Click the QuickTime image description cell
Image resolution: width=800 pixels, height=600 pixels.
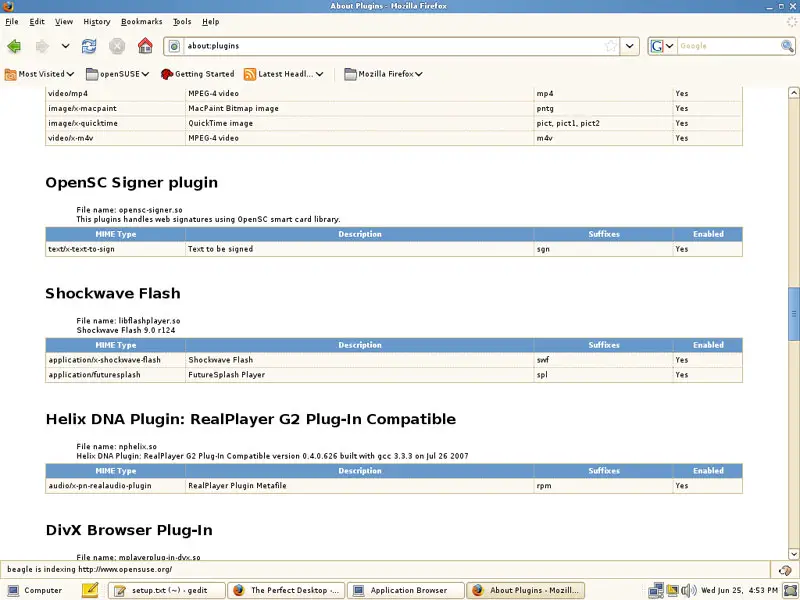[x=360, y=123]
